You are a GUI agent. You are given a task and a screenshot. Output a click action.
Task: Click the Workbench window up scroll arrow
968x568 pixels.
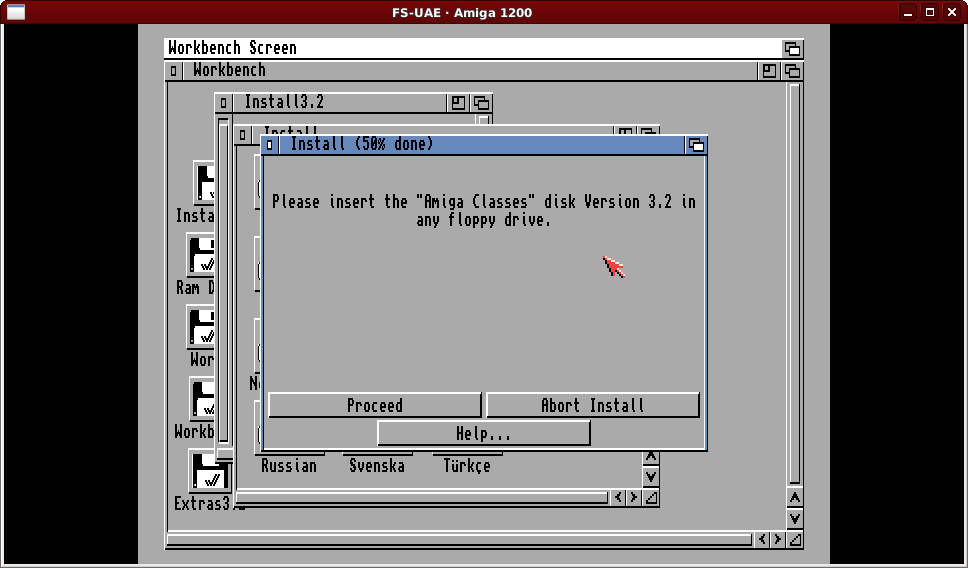point(795,498)
